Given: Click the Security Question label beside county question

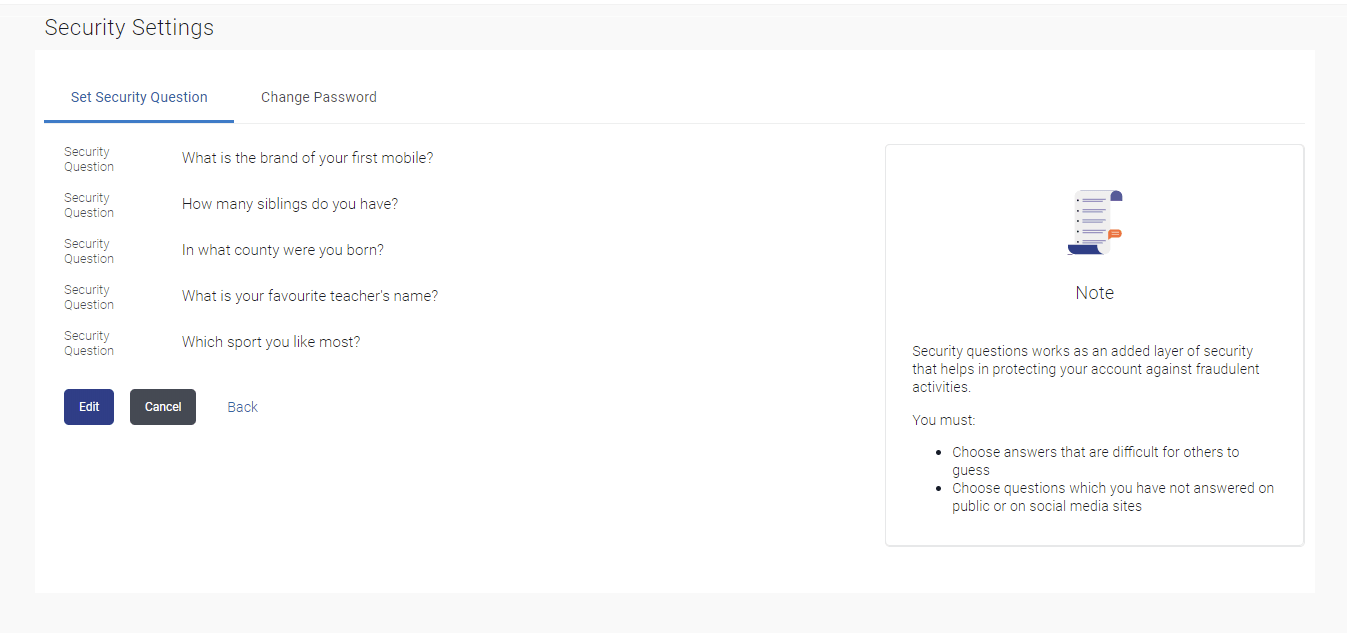Looking at the screenshot, I should click(89, 251).
